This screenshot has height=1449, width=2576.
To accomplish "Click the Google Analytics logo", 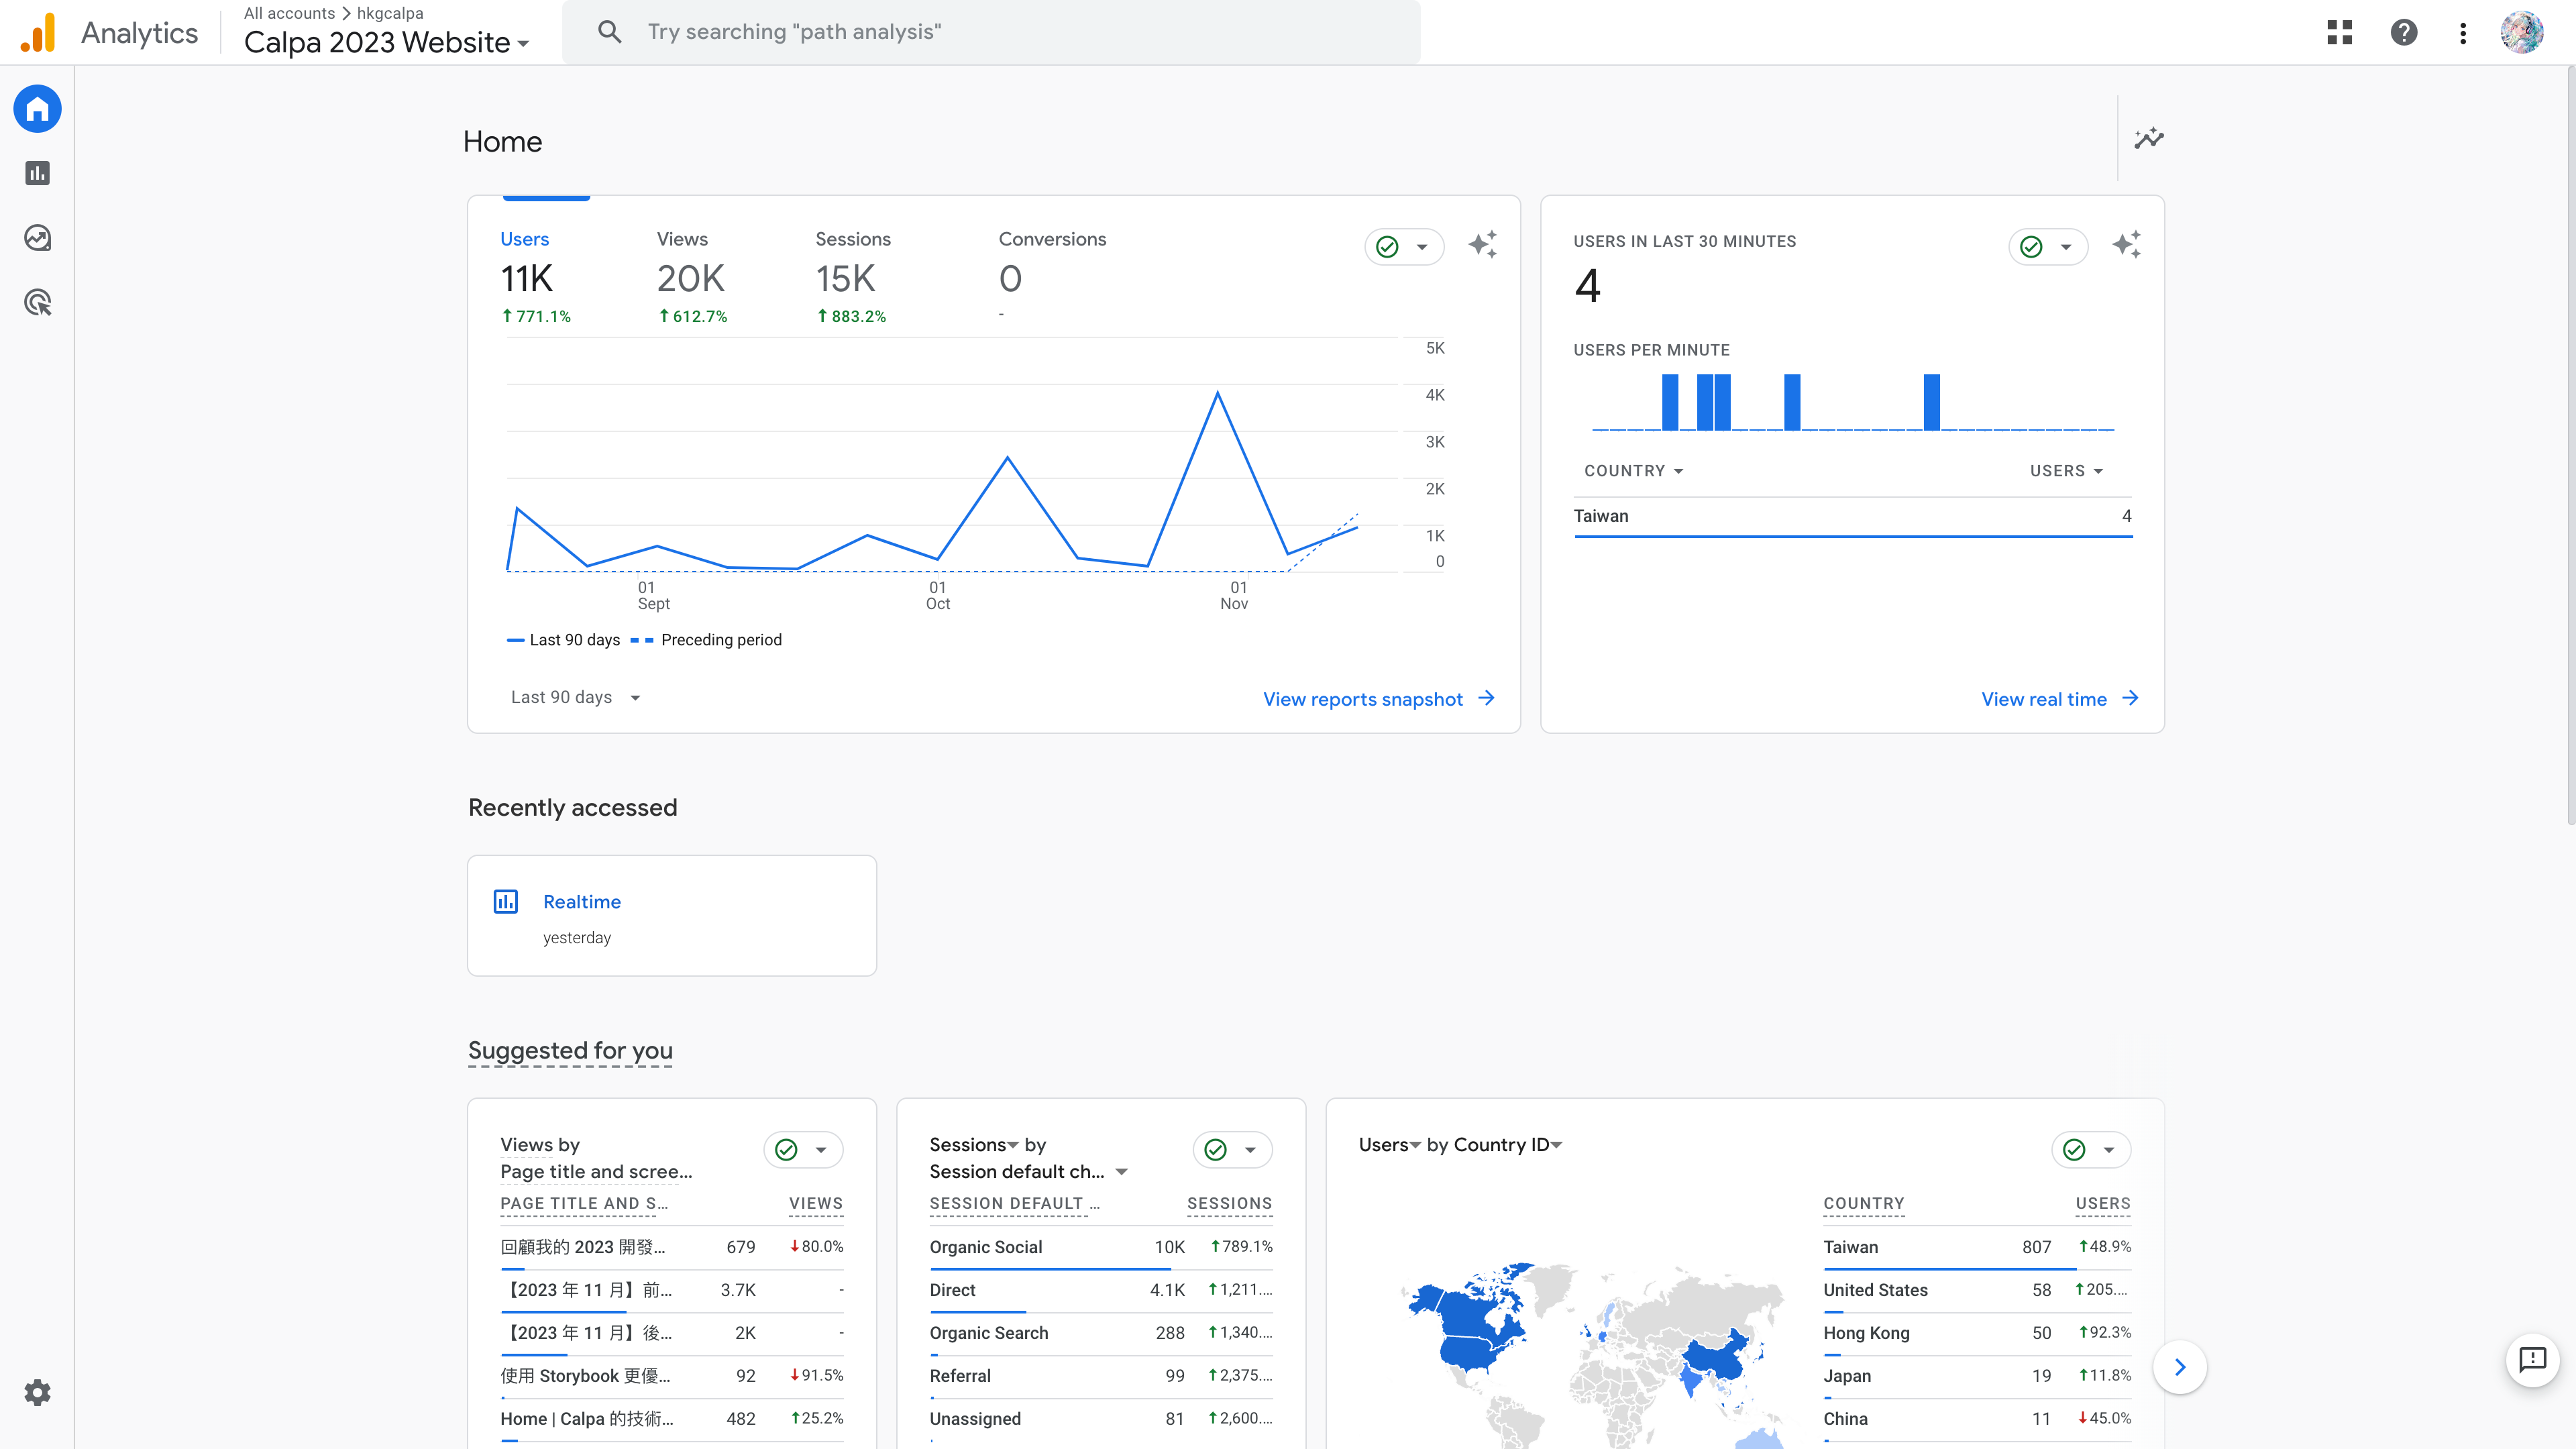I will (x=38, y=32).
